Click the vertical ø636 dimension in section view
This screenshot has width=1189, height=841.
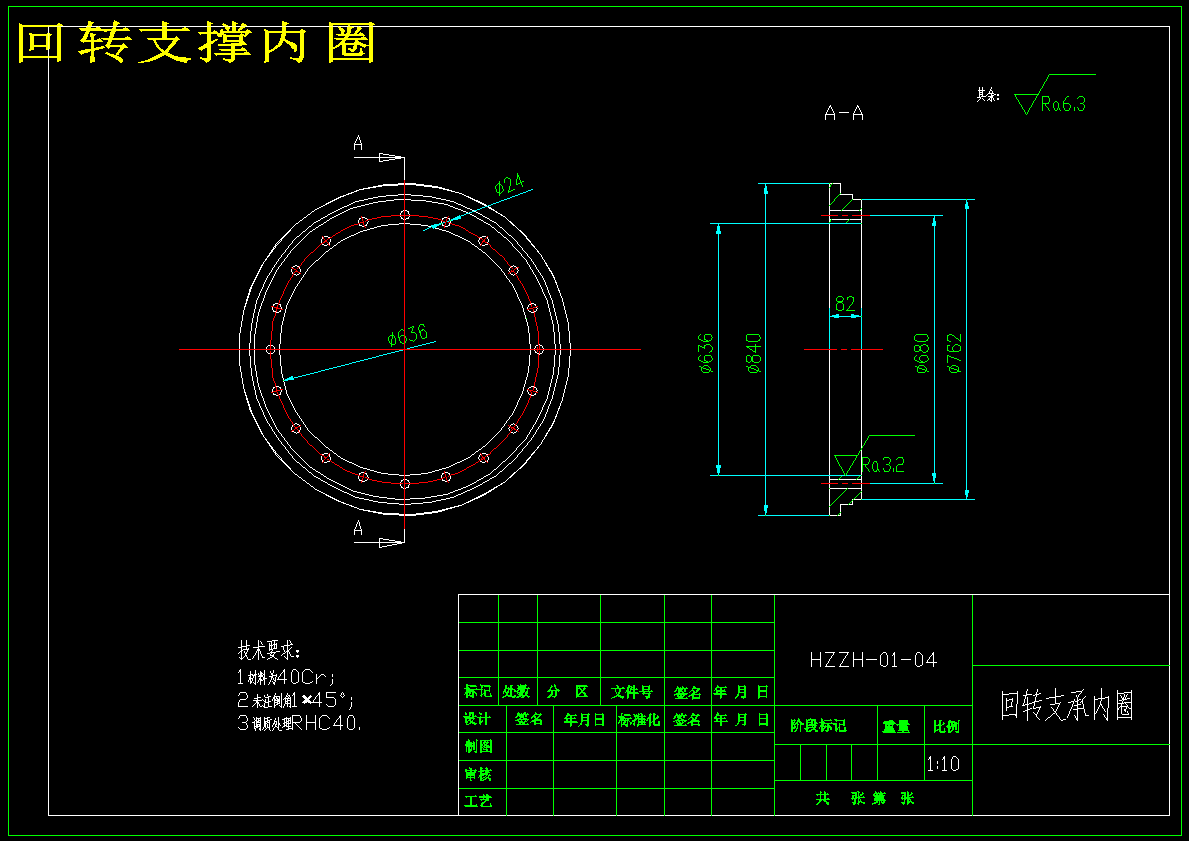(x=706, y=353)
